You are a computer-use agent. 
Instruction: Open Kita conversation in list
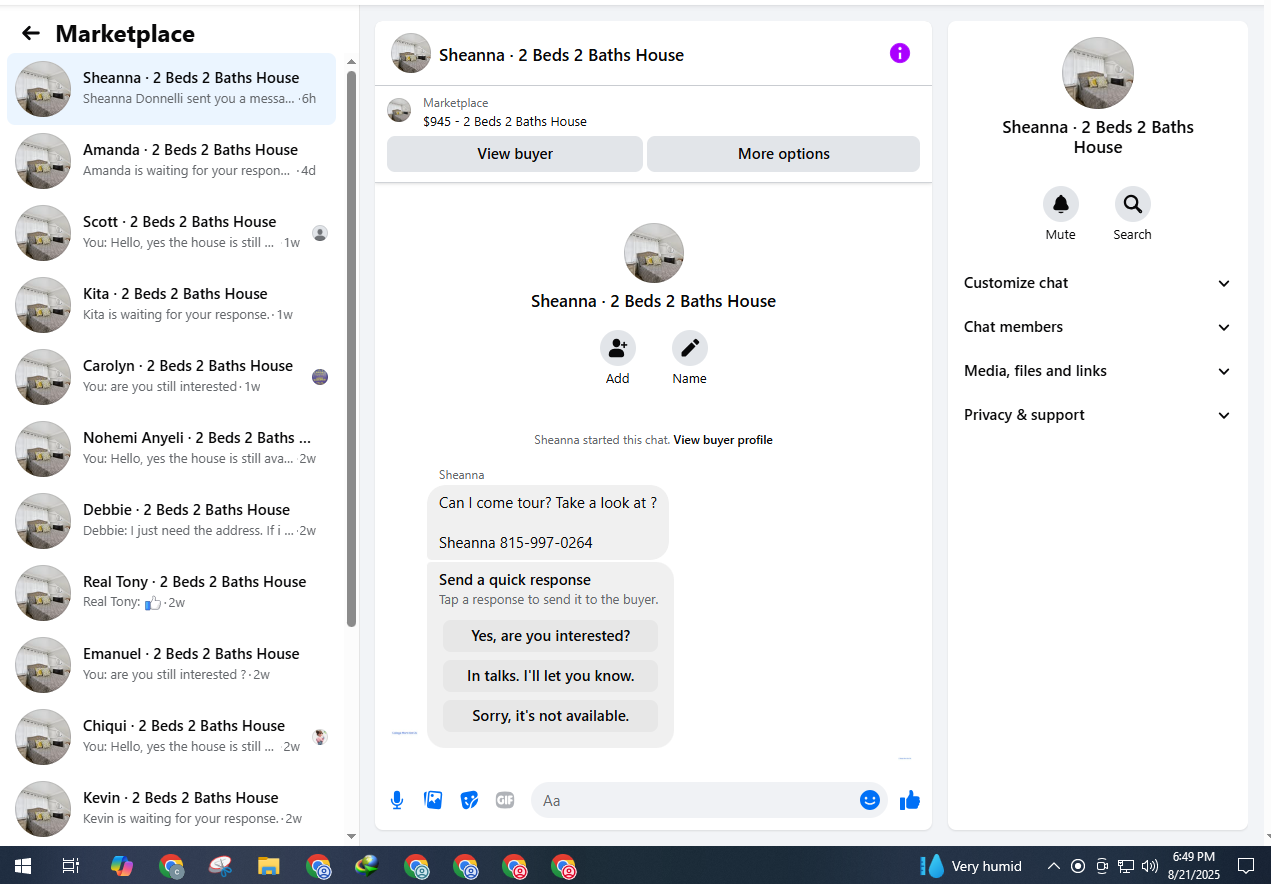coord(172,305)
